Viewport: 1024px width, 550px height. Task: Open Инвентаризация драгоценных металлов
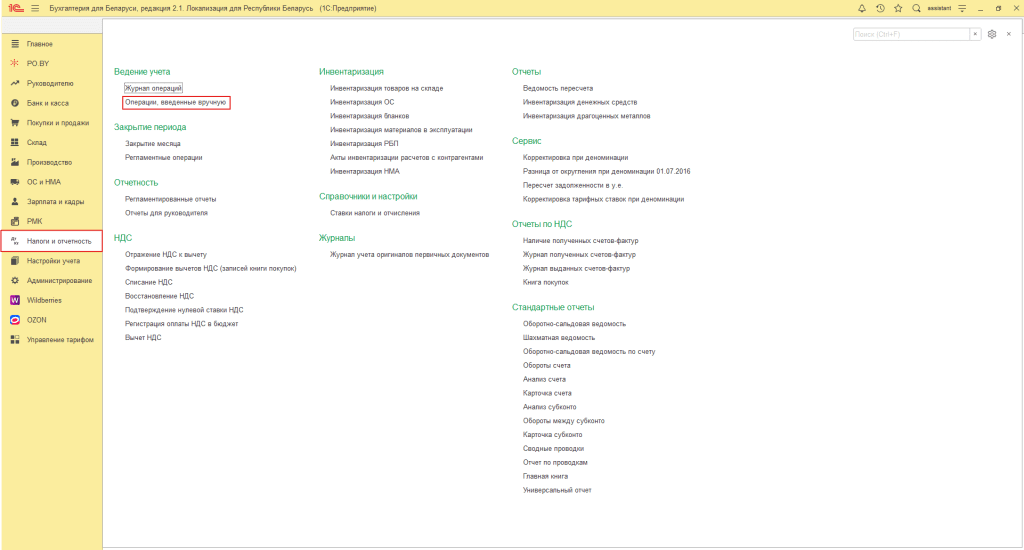click(586, 116)
